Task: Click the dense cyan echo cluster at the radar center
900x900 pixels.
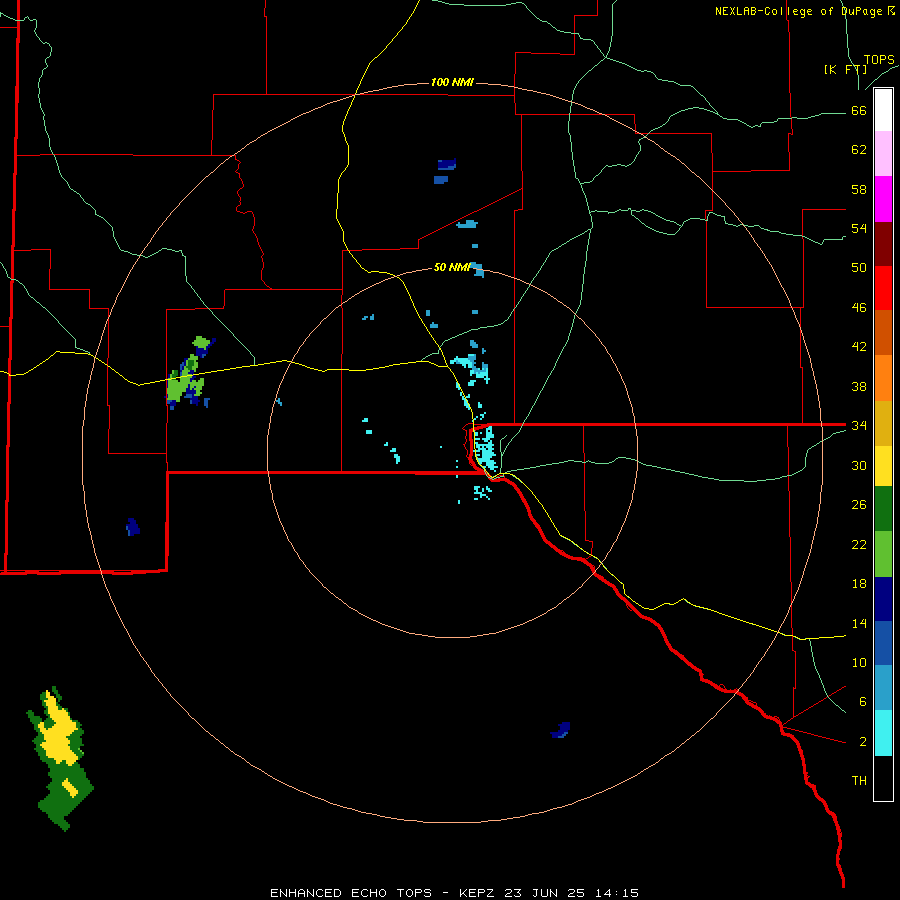Action: click(x=486, y=449)
